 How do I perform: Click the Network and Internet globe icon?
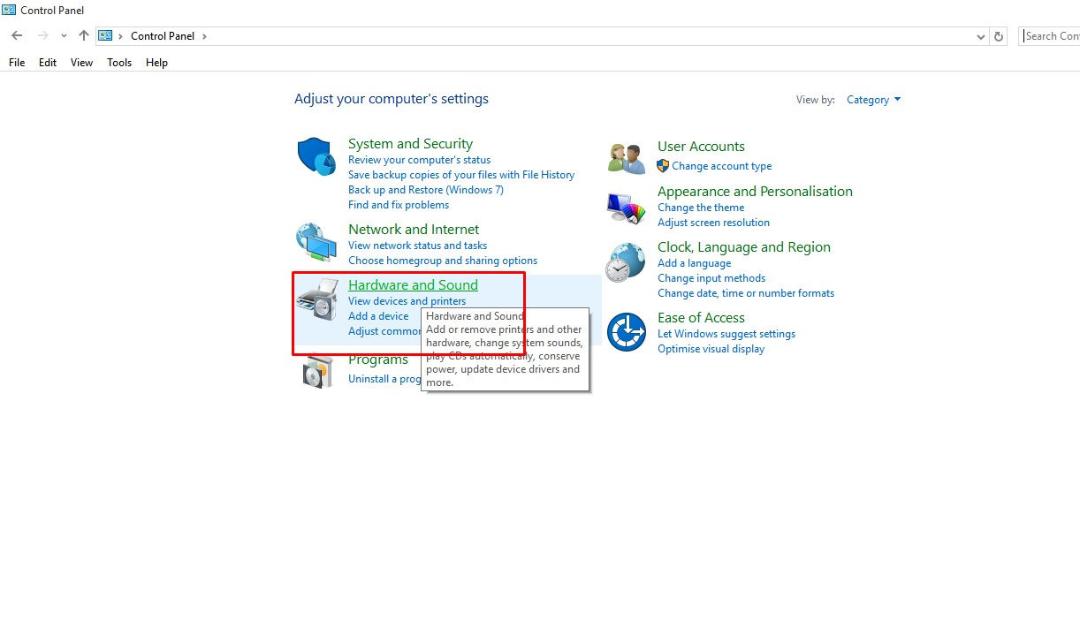coord(316,242)
